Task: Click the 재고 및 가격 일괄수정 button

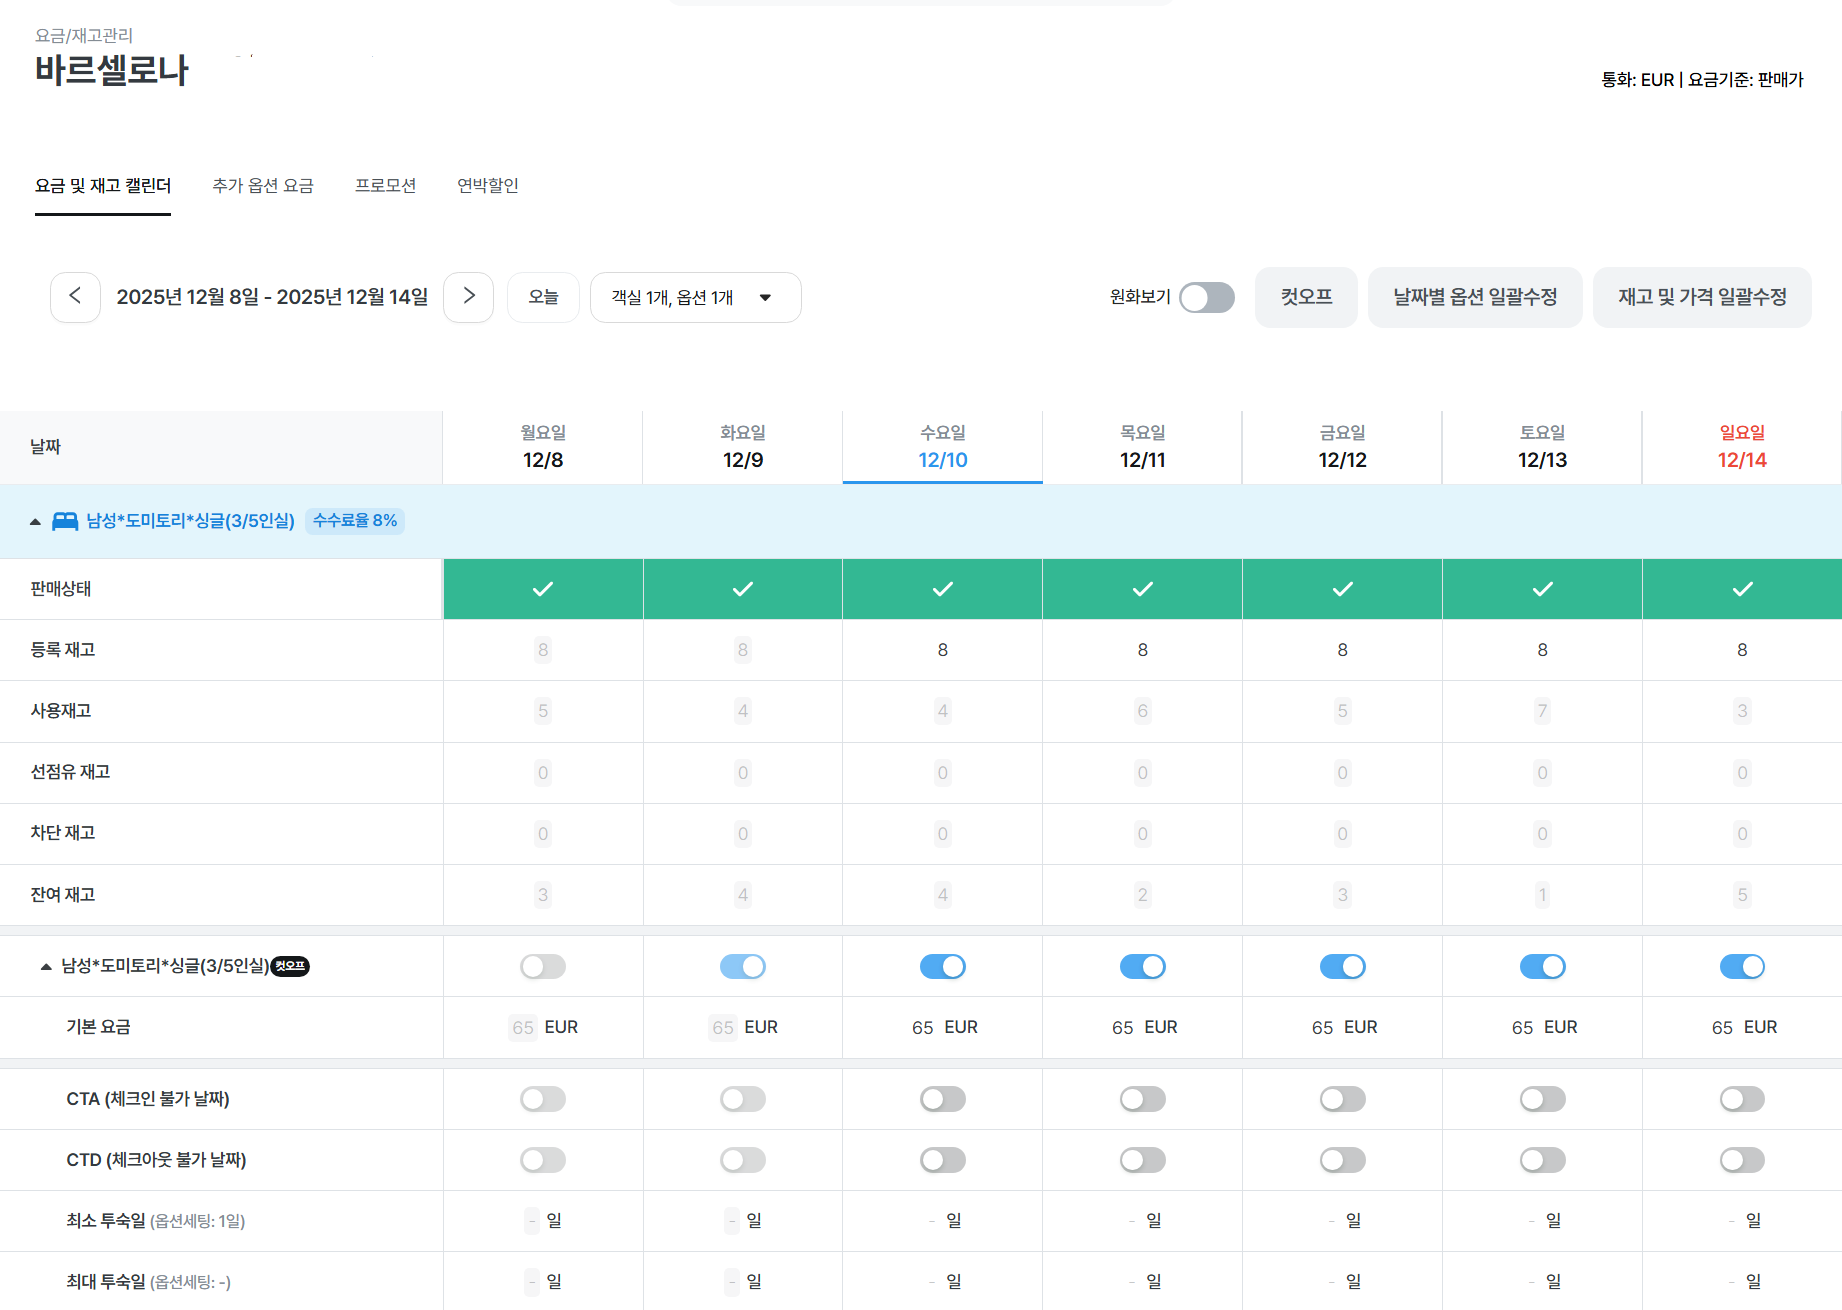Action: click(1701, 298)
